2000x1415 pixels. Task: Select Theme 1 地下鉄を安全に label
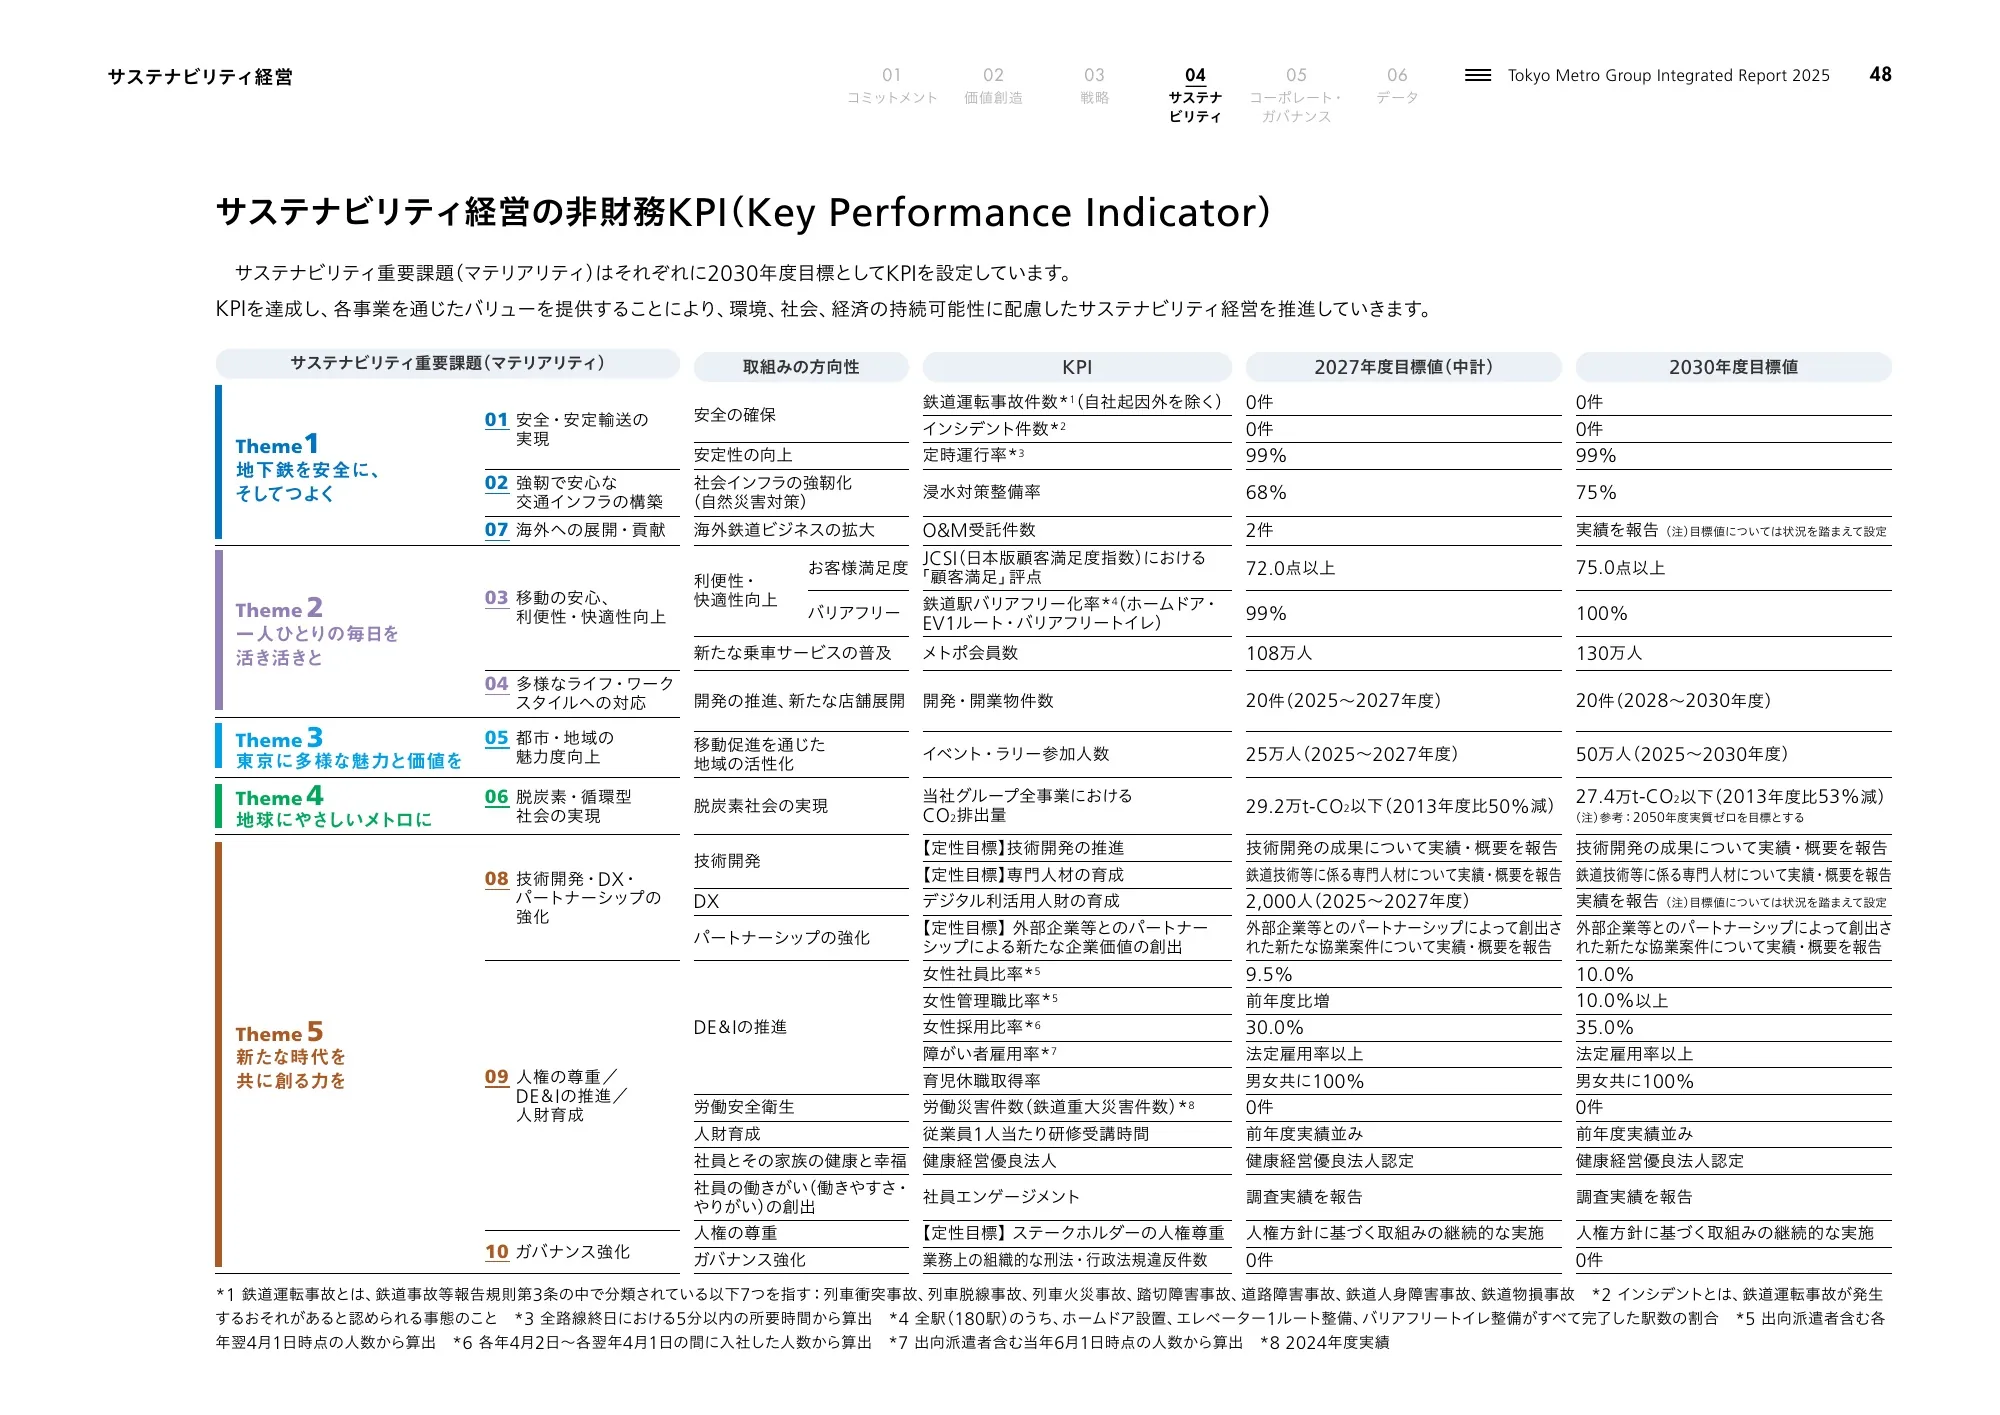pyautogui.click(x=306, y=468)
